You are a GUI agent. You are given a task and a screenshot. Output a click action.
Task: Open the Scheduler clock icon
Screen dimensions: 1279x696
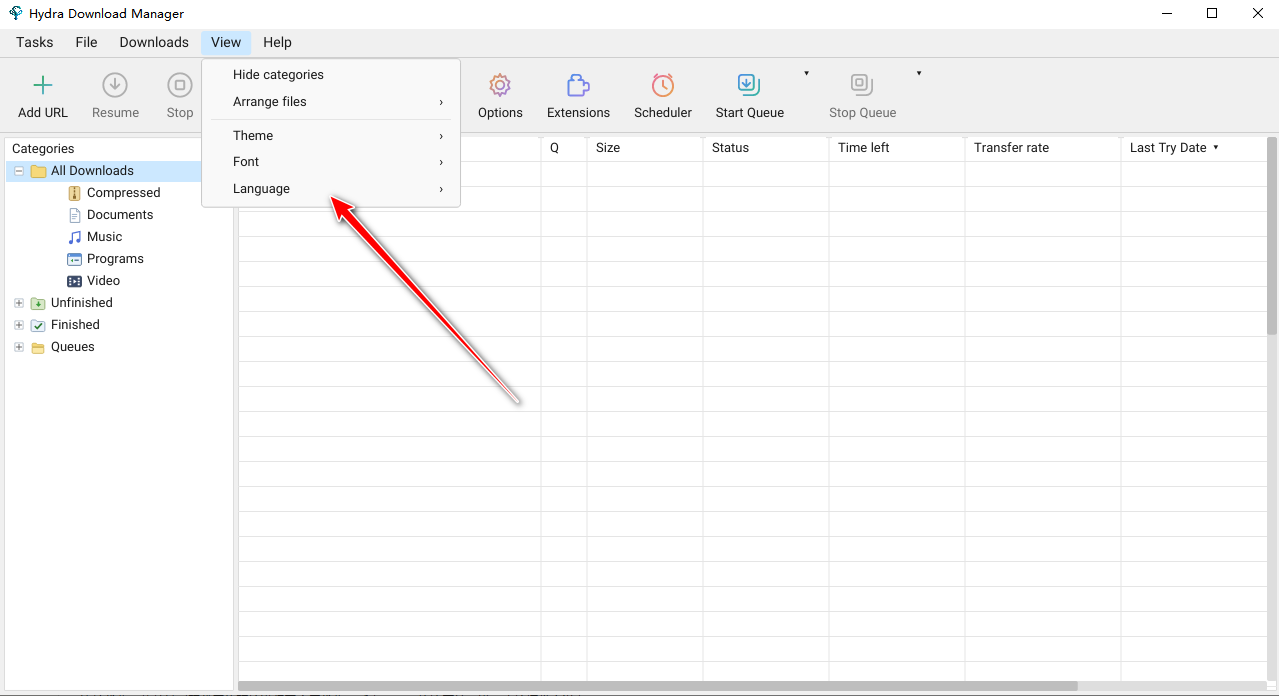[x=663, y=85]
